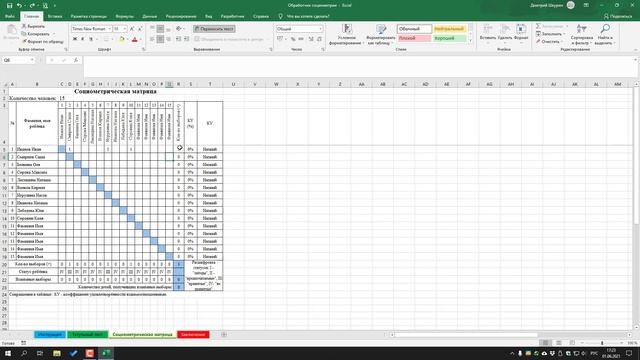Decrease font size

pos(140,29)
